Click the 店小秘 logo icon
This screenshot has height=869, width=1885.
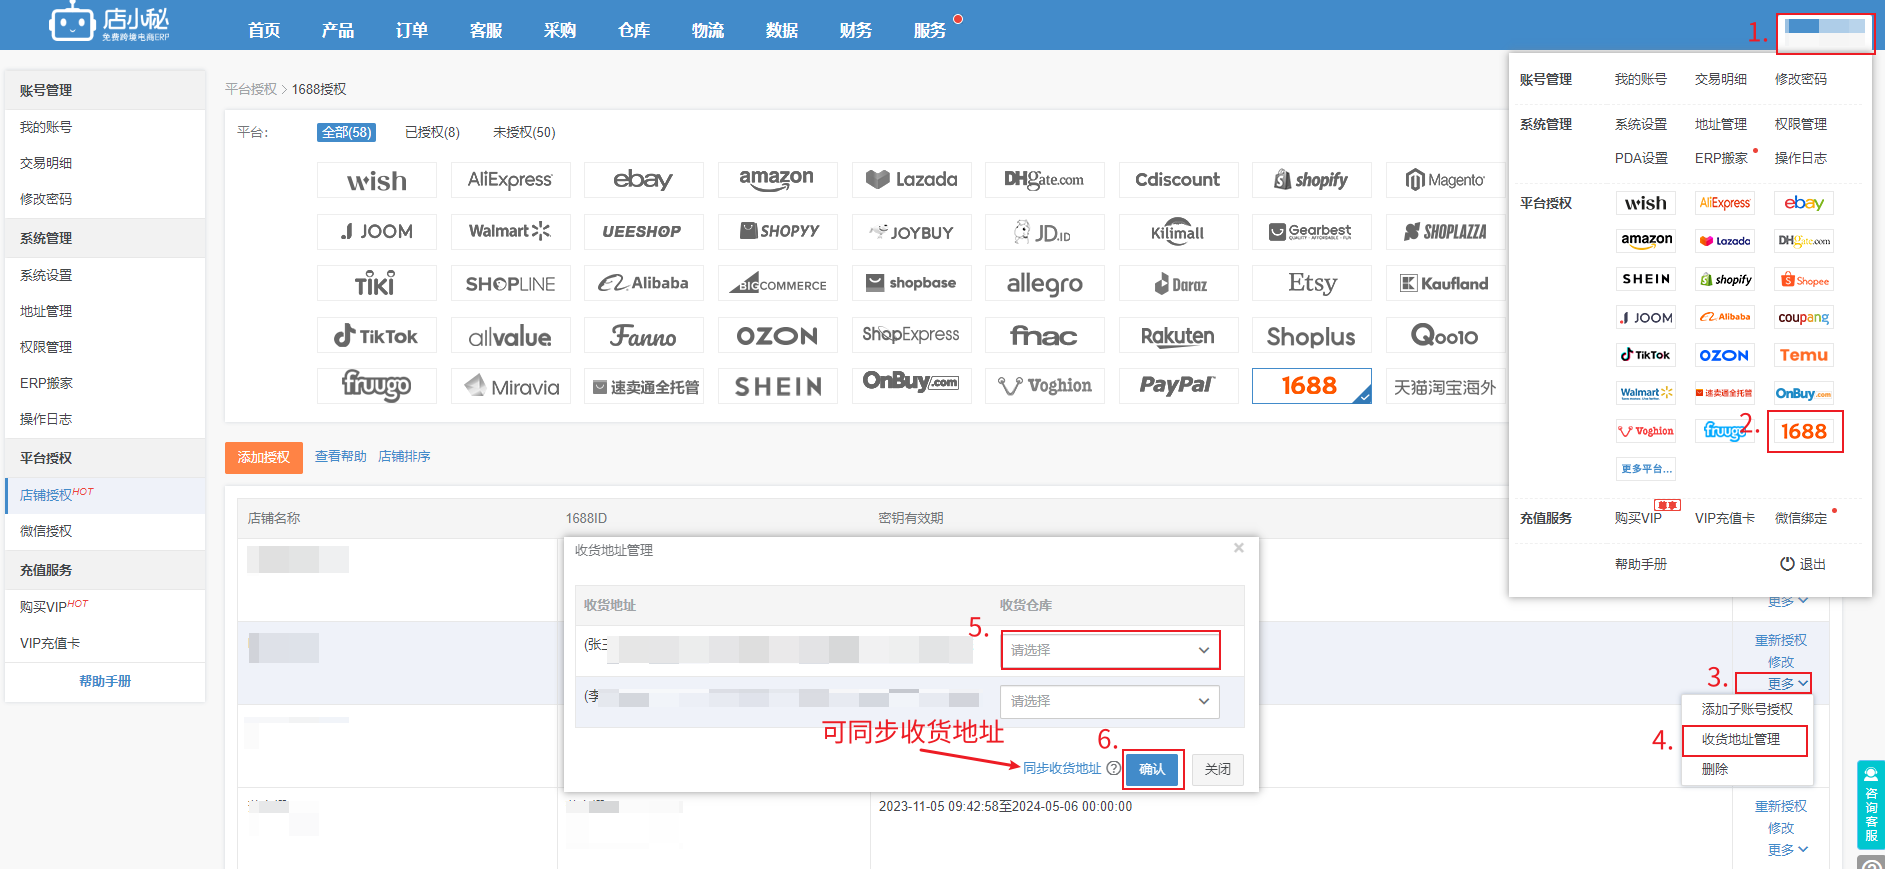tap(73, 22)
